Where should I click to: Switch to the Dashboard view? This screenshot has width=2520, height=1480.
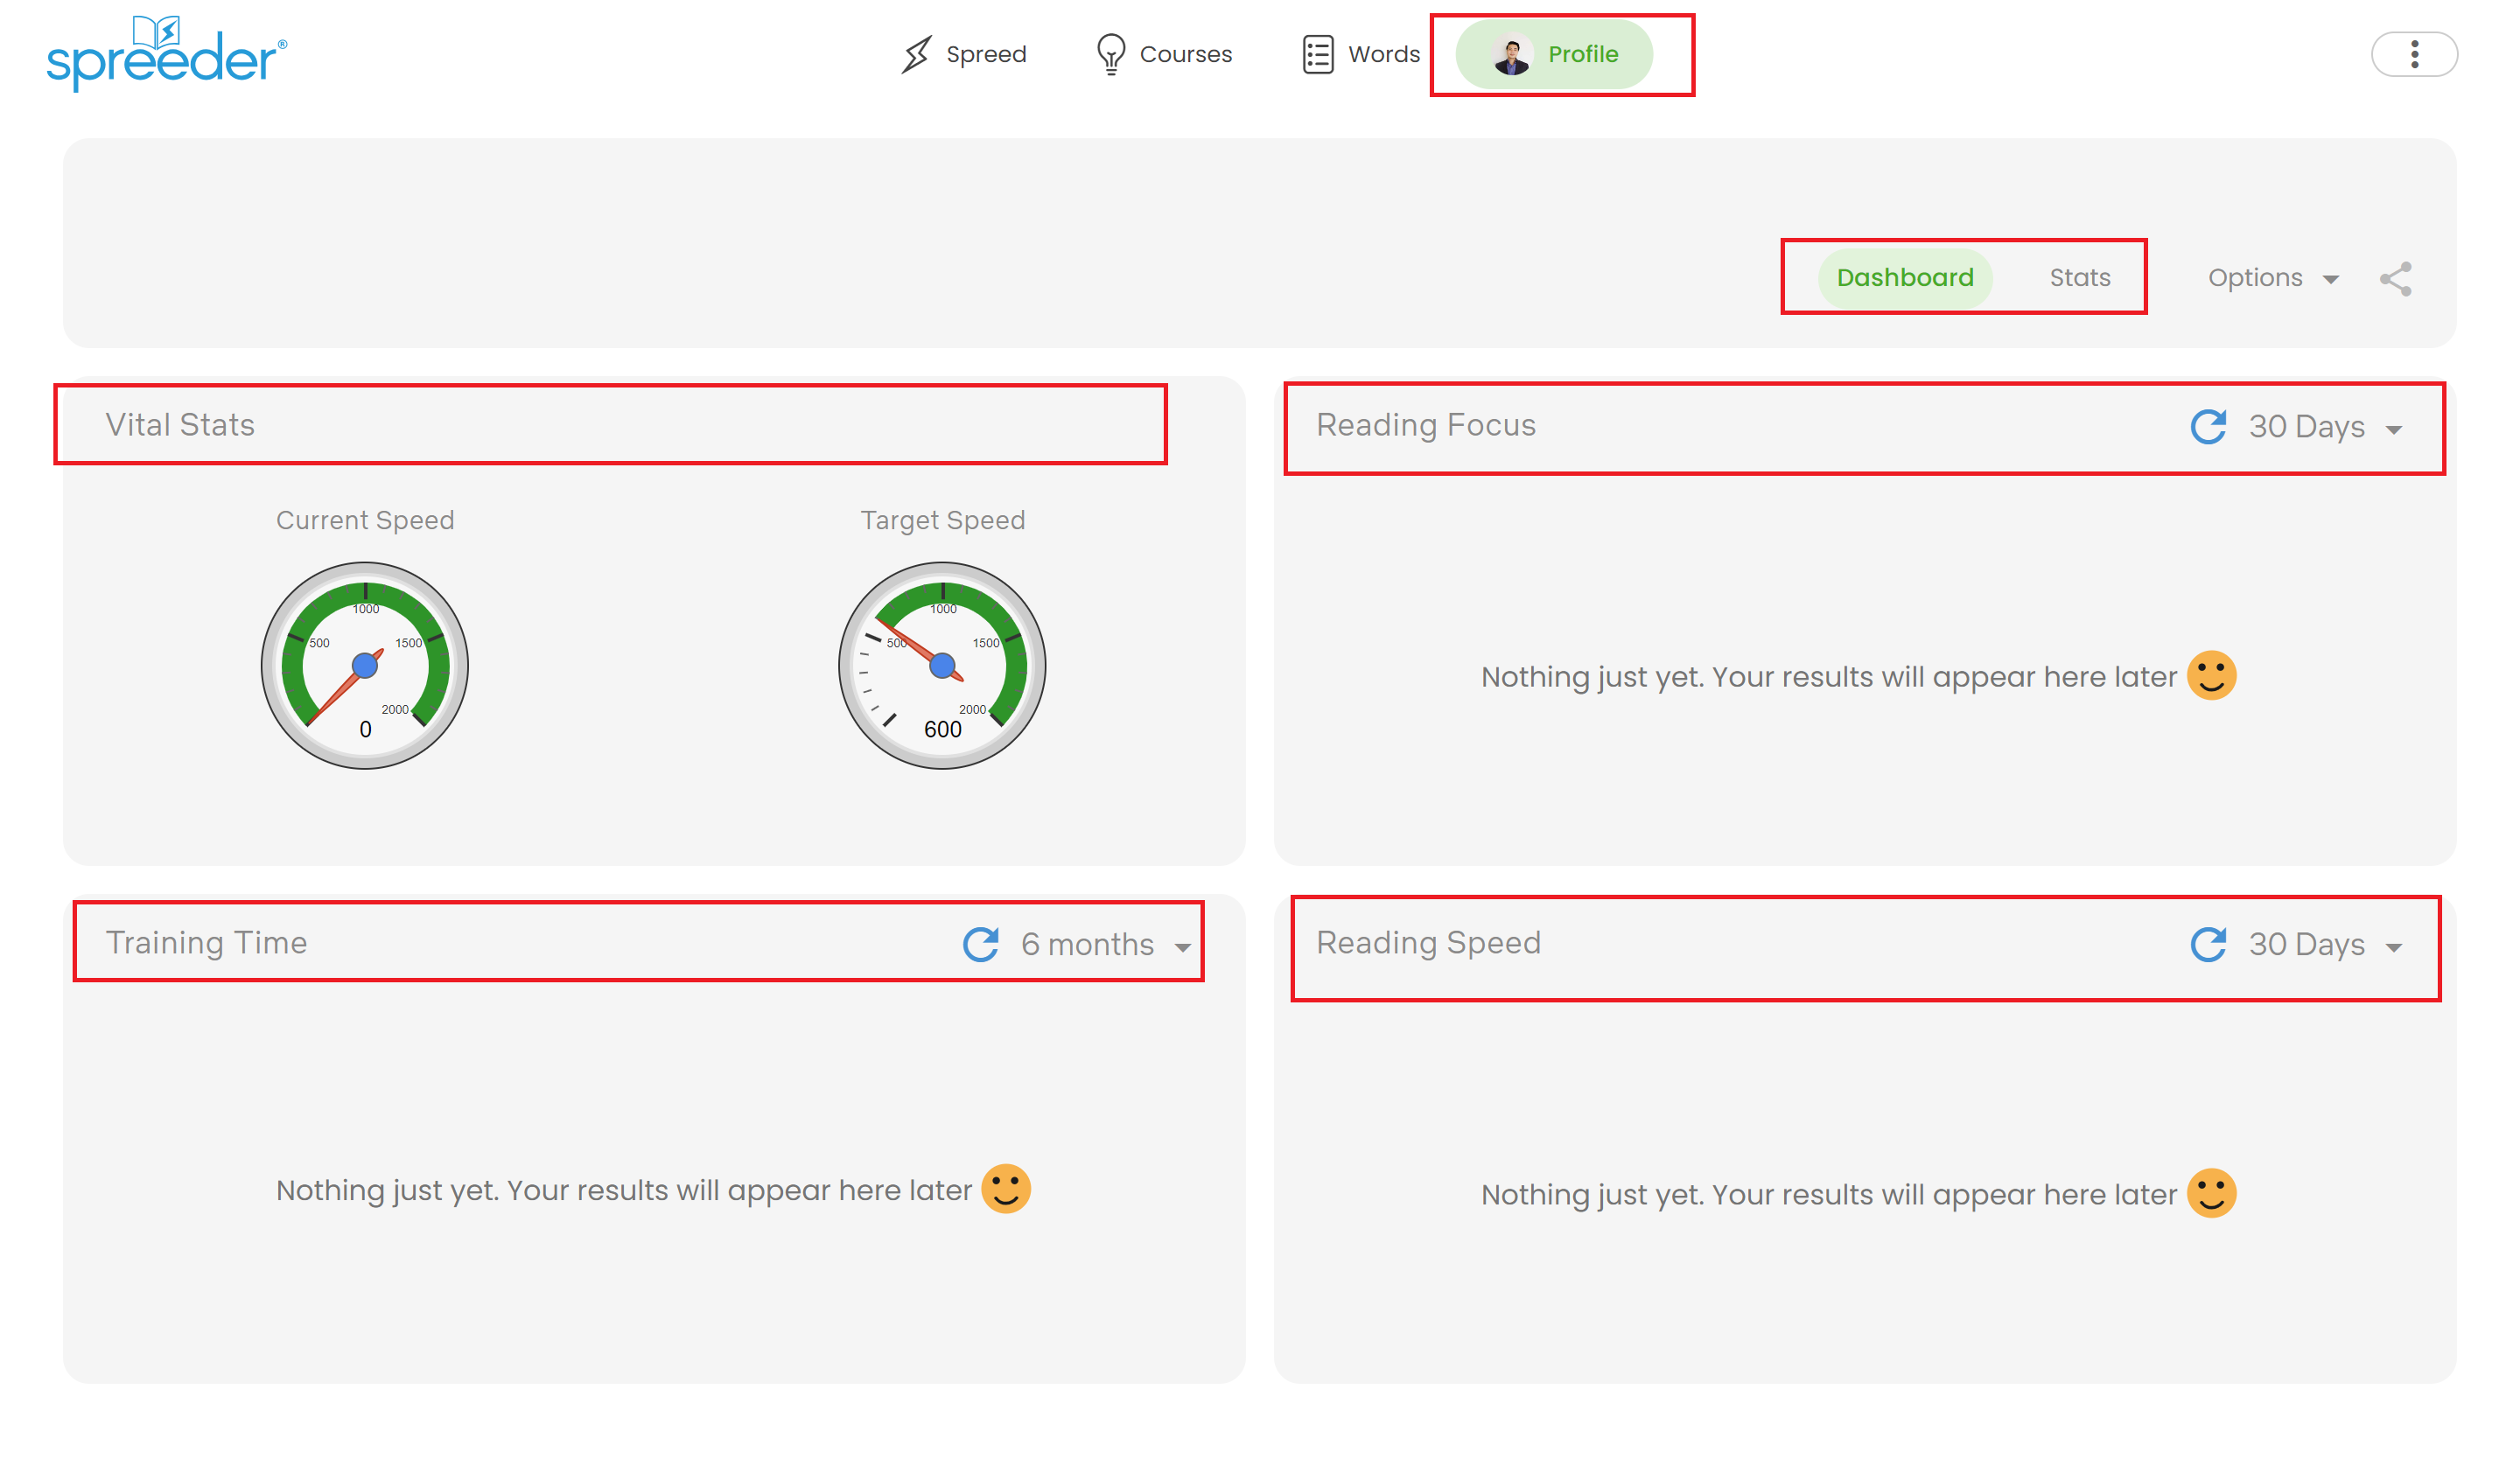click(x=1905, y=278)
